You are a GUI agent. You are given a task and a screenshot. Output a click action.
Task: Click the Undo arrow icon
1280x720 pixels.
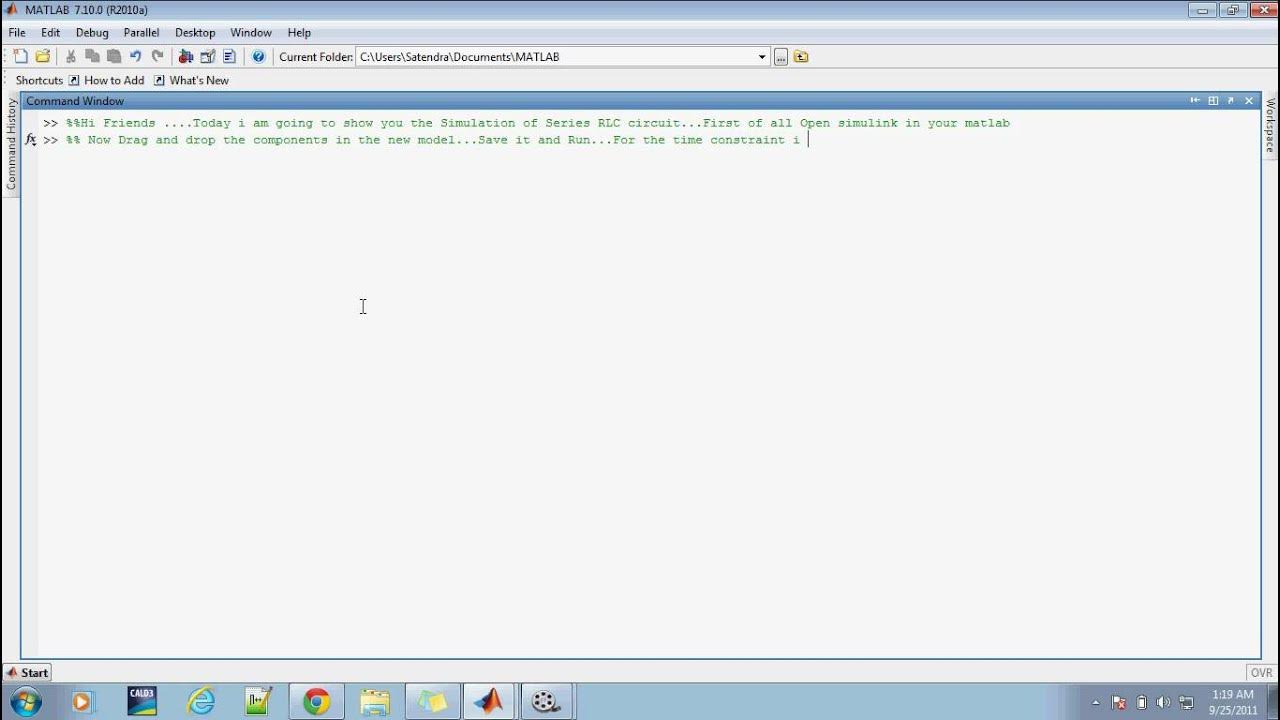(x=135, y=57)
